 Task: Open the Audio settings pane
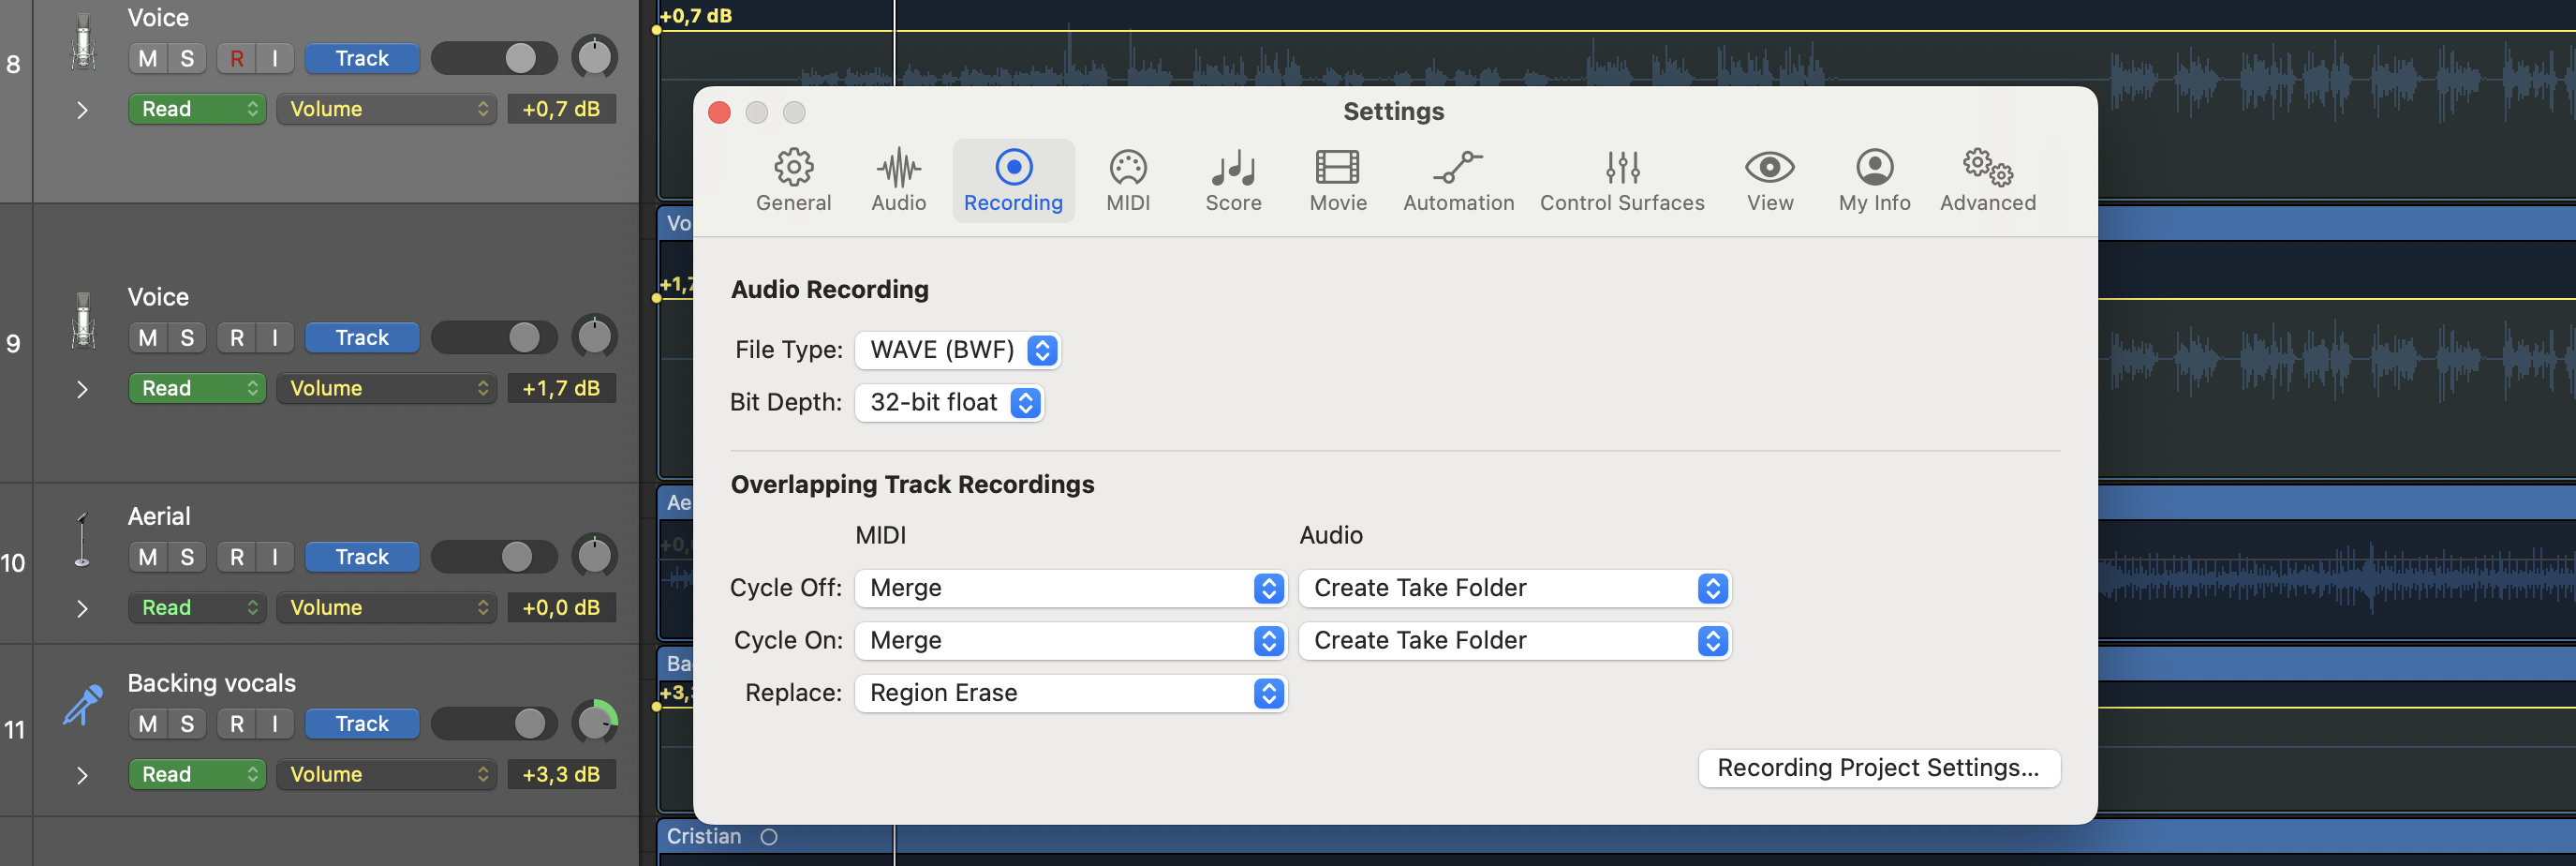[x=898, y=181]
